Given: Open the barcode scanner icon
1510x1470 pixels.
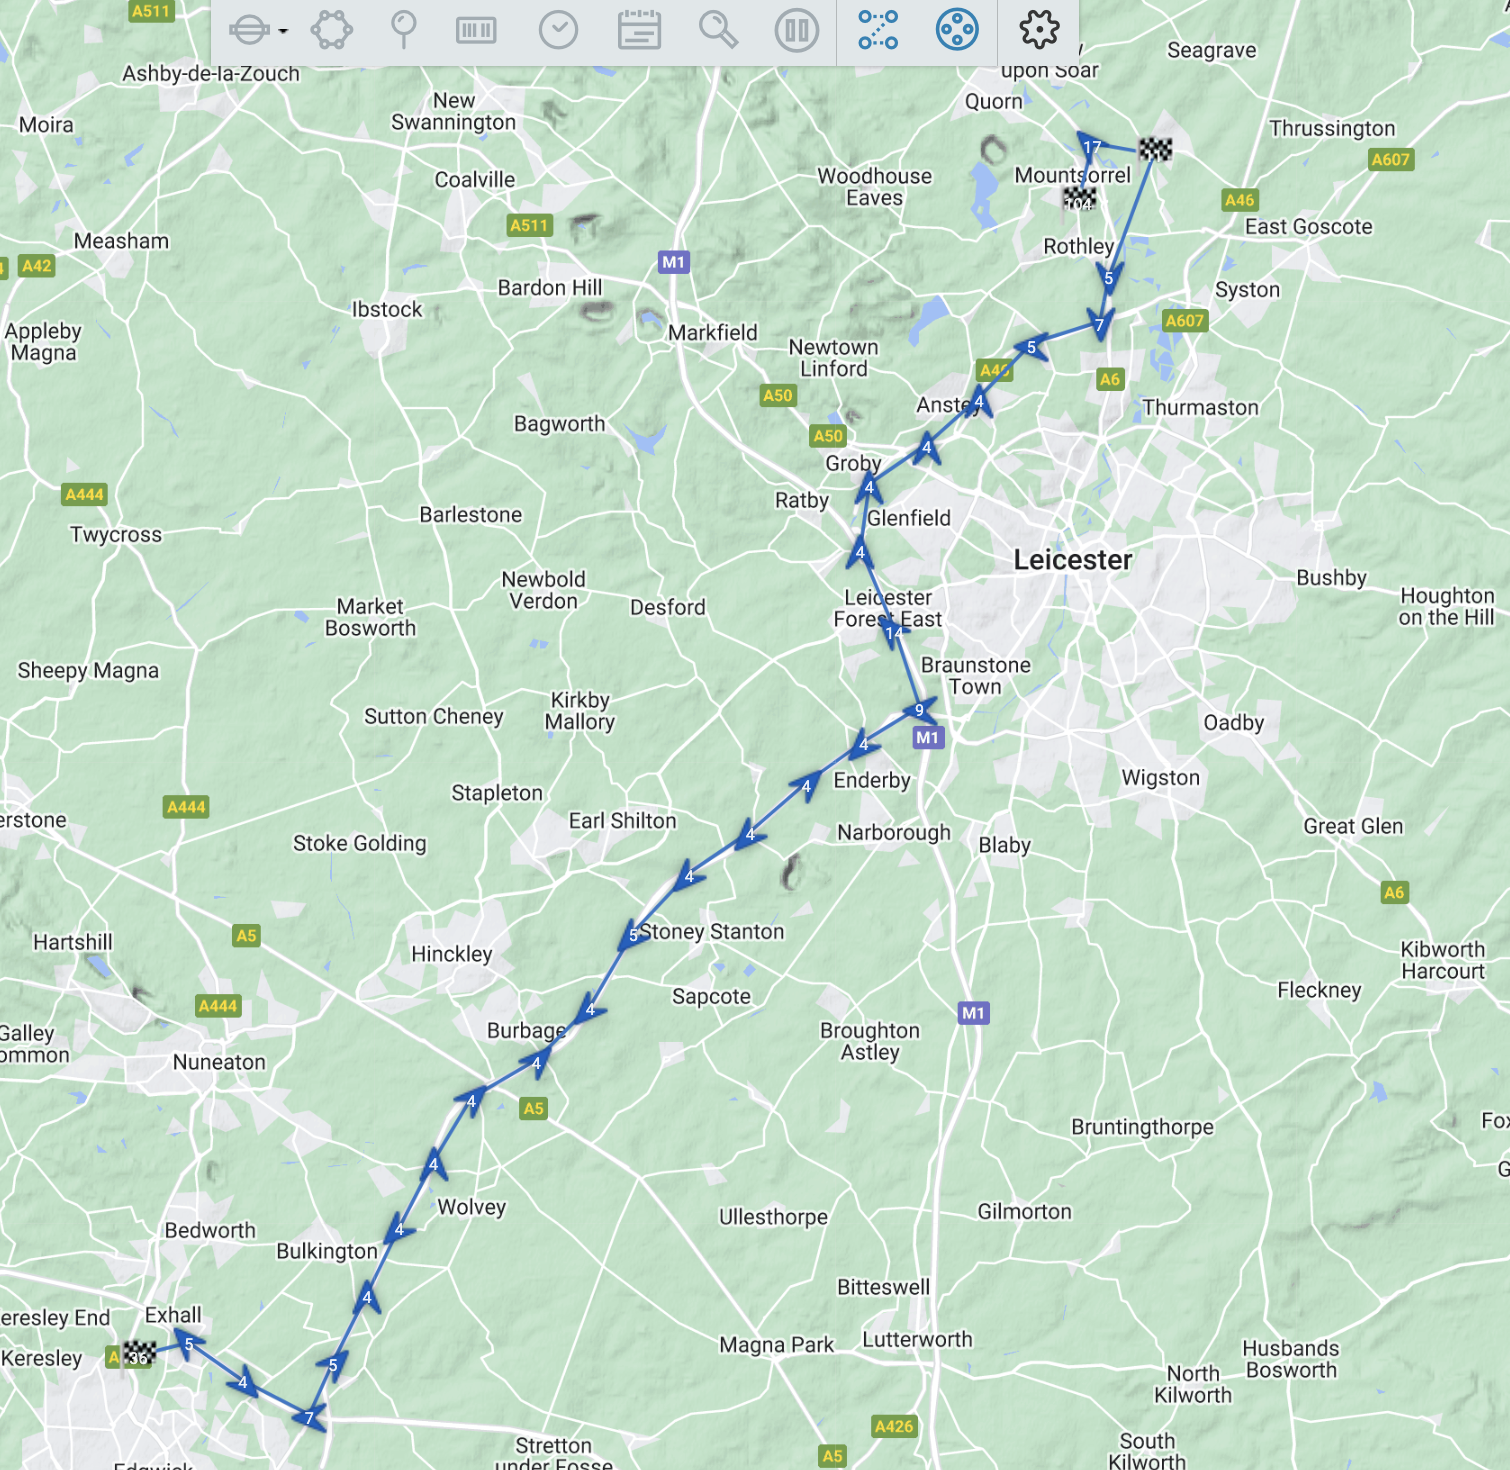Looking at the screenshot, I should 476,30.
